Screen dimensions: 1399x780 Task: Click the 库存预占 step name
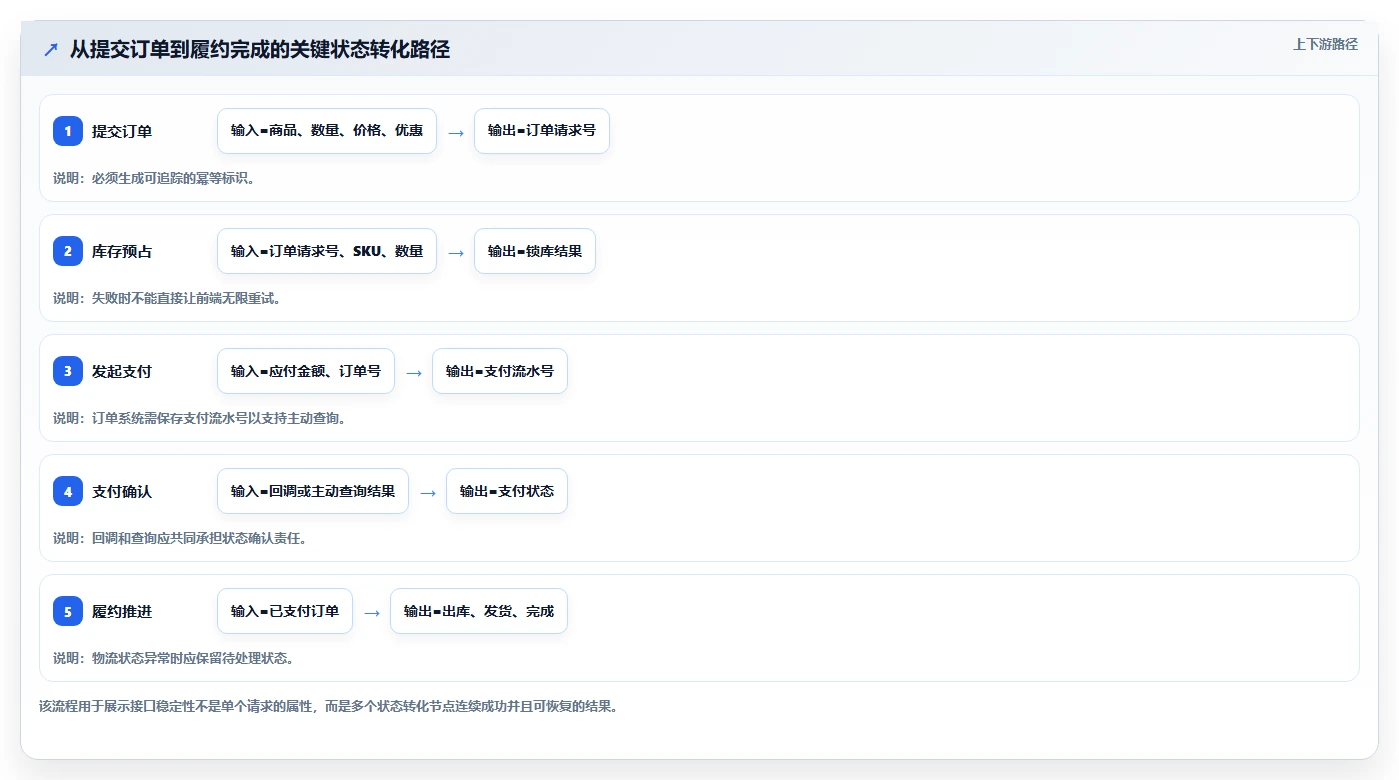click(x=122, y=251)
